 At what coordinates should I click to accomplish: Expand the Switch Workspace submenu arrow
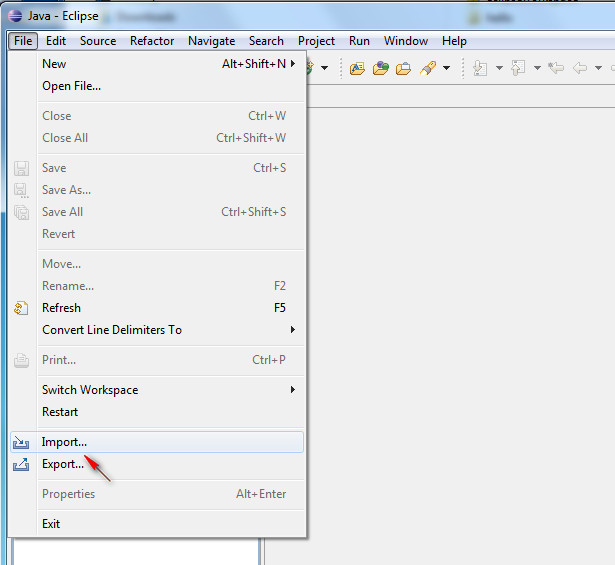293,389
